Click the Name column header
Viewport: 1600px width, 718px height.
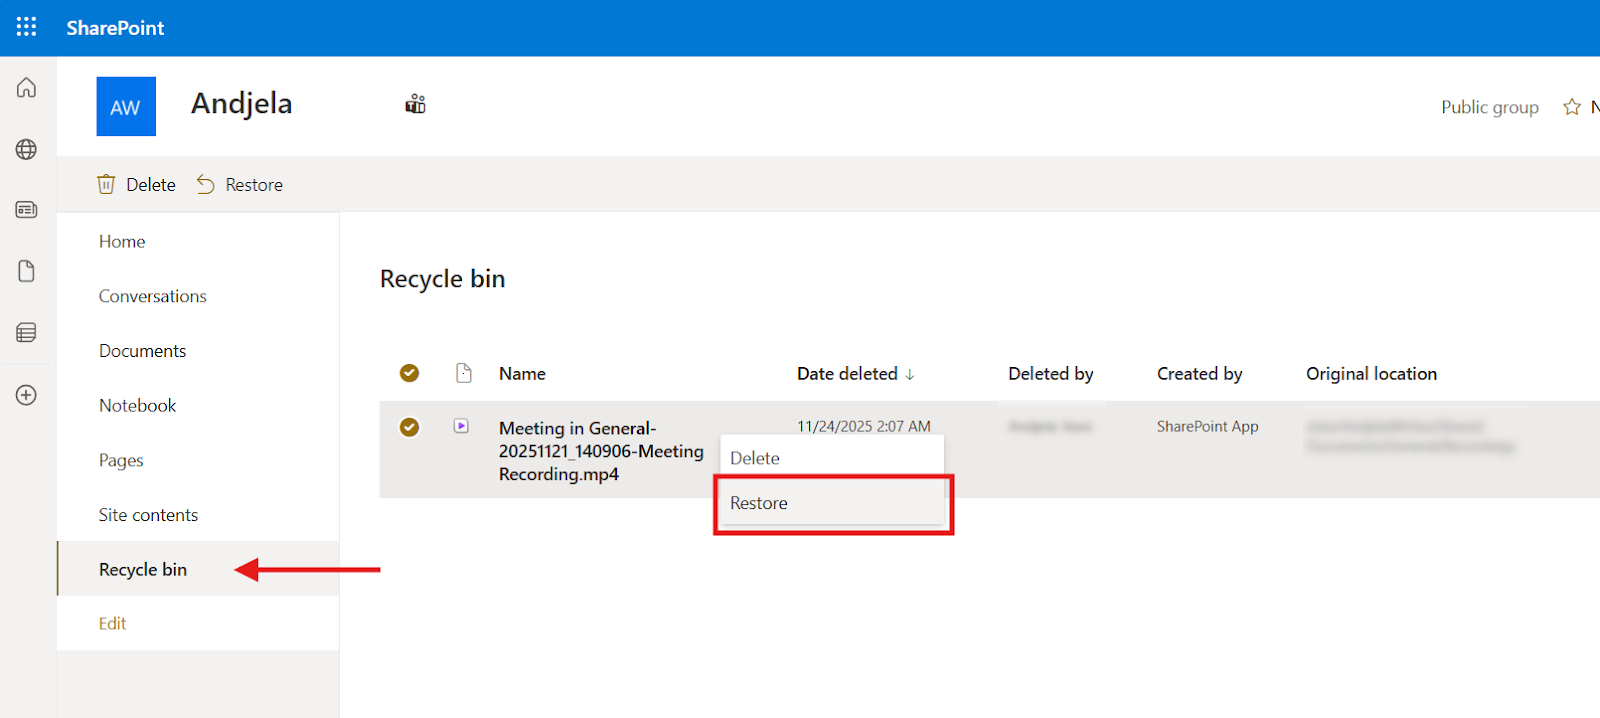pos(522,374)
